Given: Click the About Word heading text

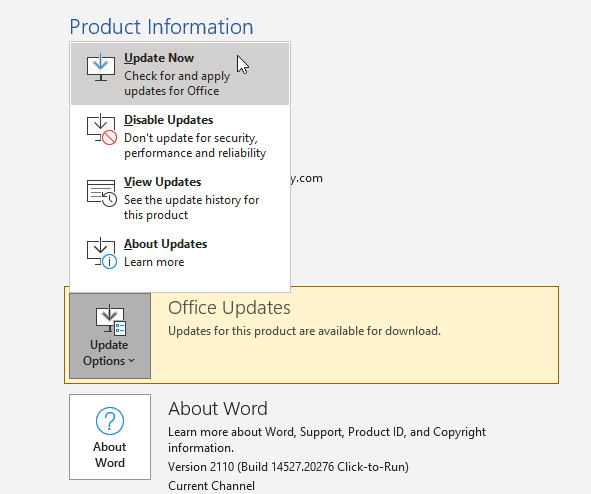Looking at the screenshot, I should tap(218, 408).
